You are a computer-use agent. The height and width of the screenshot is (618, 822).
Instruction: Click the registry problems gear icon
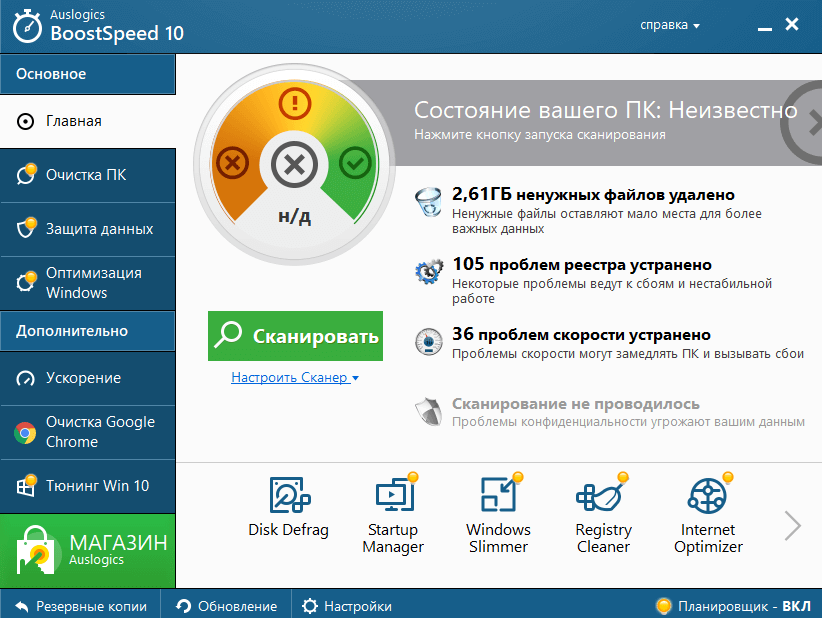(429, 272)
